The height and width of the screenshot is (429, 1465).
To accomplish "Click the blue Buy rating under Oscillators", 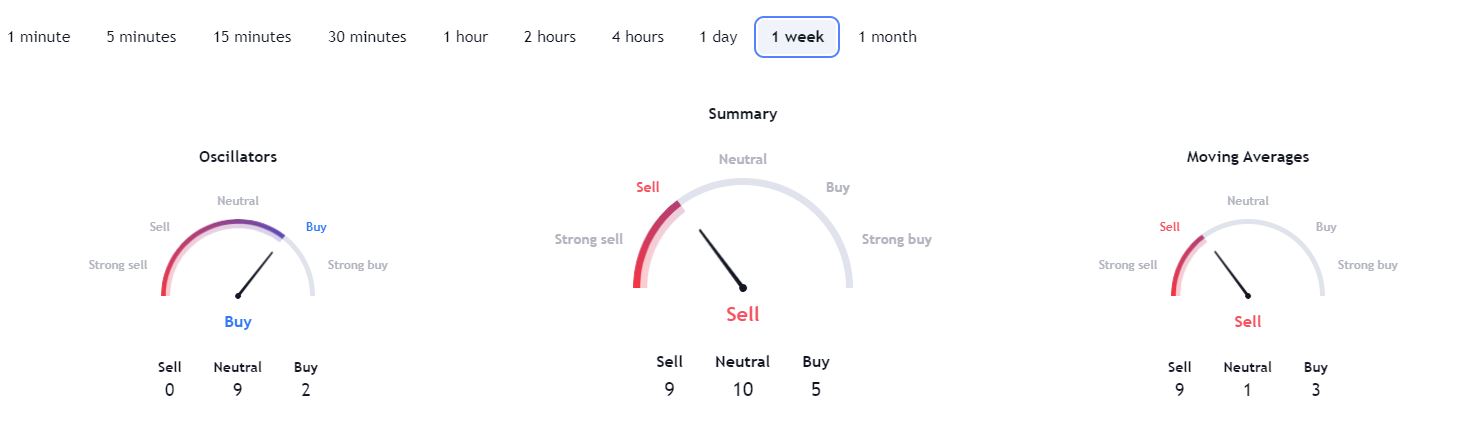I will tap(238, 322).
